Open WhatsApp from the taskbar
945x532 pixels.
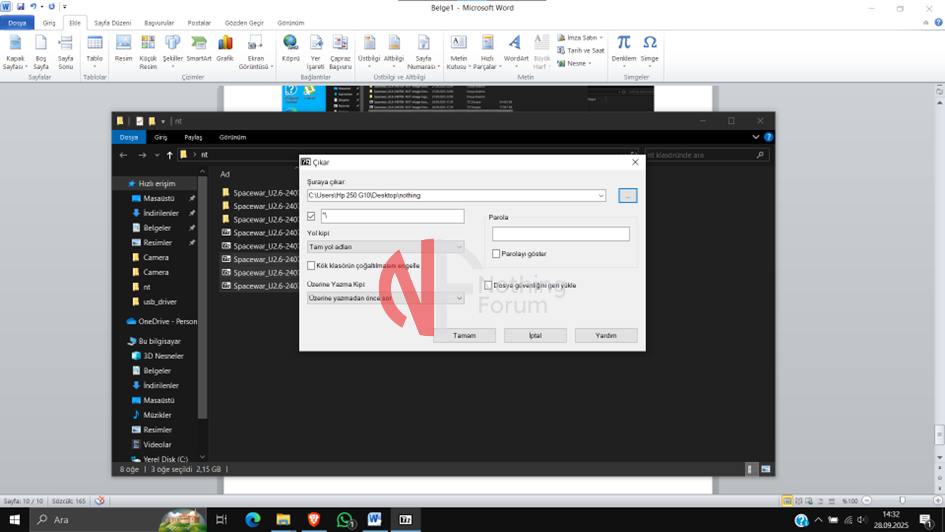click(x=345, y=520)
